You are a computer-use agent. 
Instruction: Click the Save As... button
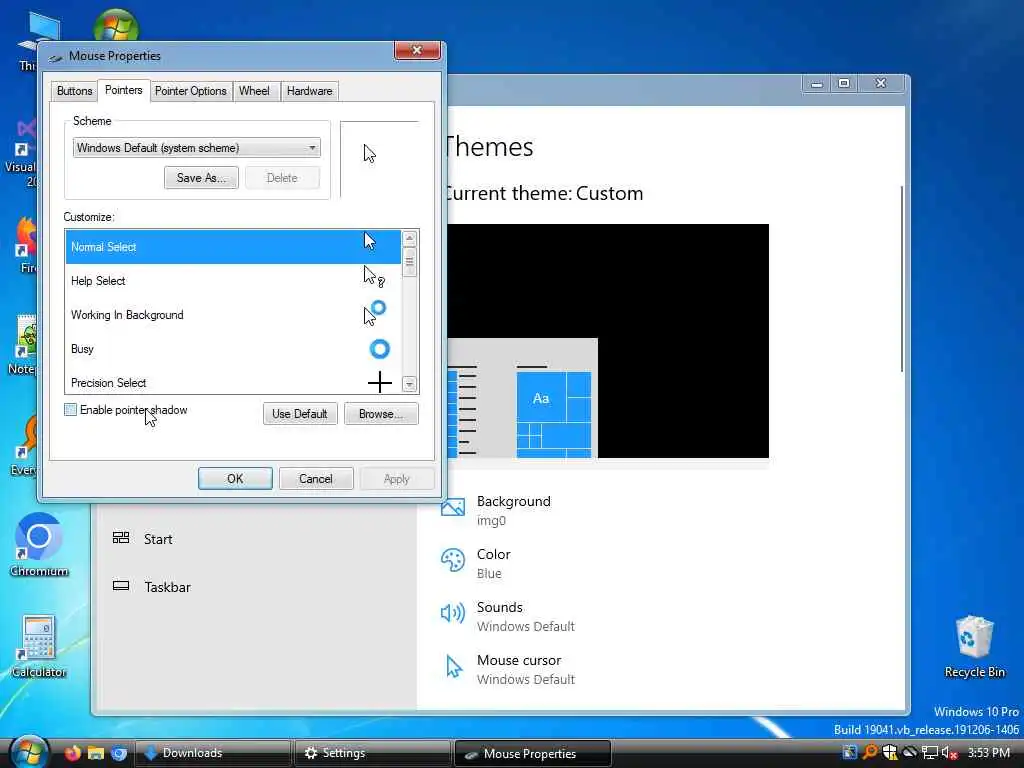(201, 178)
